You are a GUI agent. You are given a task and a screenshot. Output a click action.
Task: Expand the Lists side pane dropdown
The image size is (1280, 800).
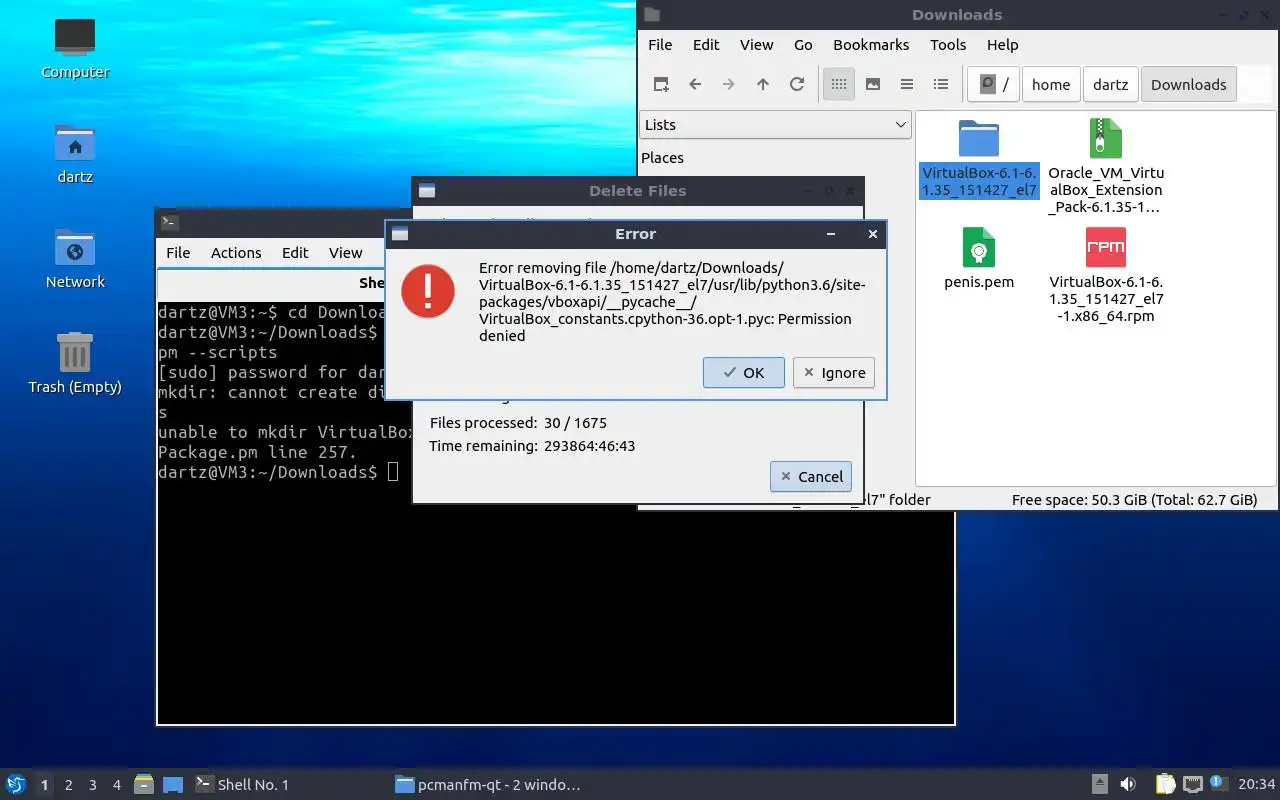pos(775,124)
